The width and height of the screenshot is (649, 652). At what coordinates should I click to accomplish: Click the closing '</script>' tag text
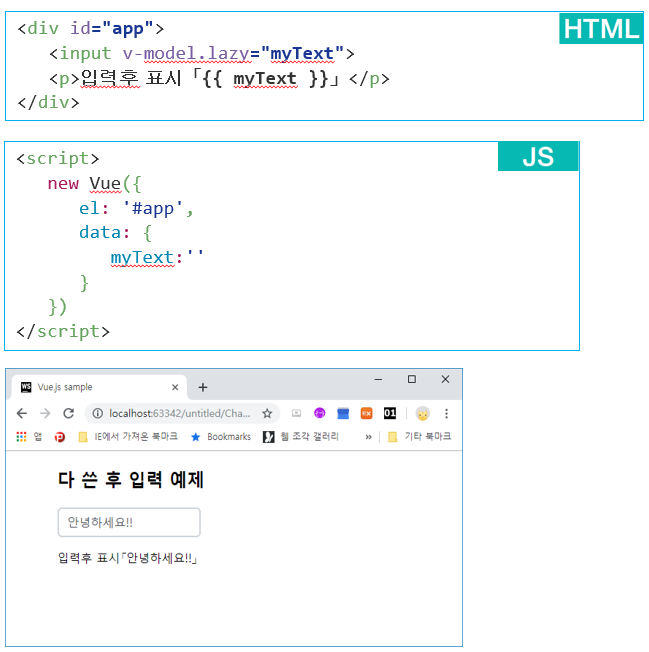point(63,331)
